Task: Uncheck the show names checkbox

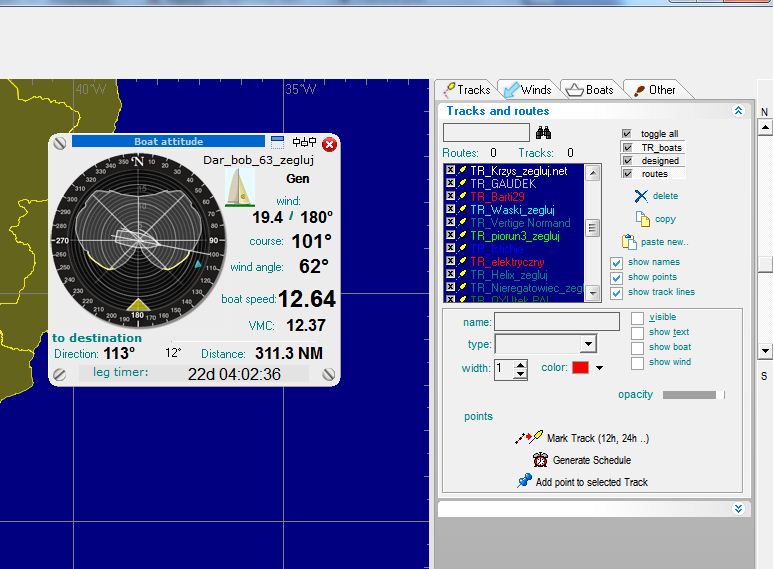Action: tap(617, 263)
